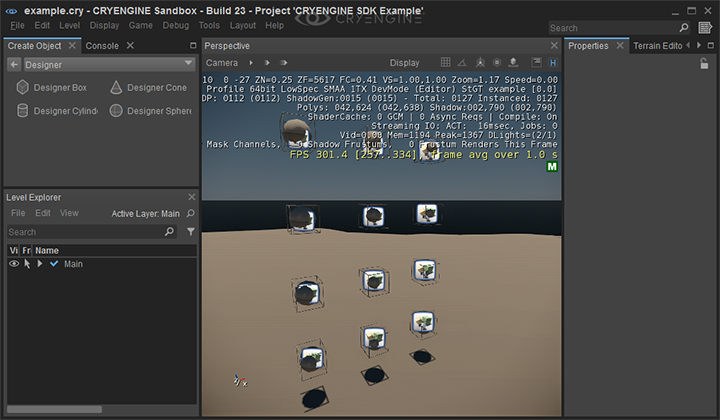720x420 pixels.
Task: Float the Create Object panel
Action: tap(193, 45)
